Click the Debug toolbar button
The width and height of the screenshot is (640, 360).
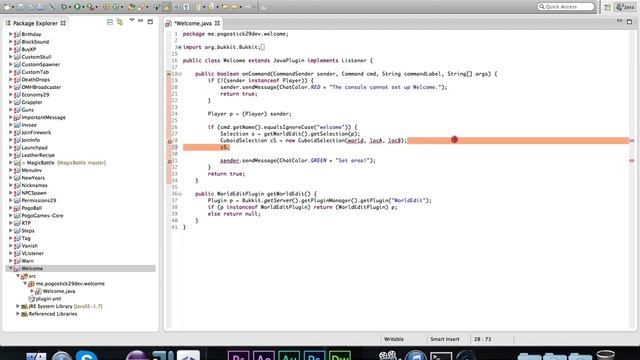64,7
